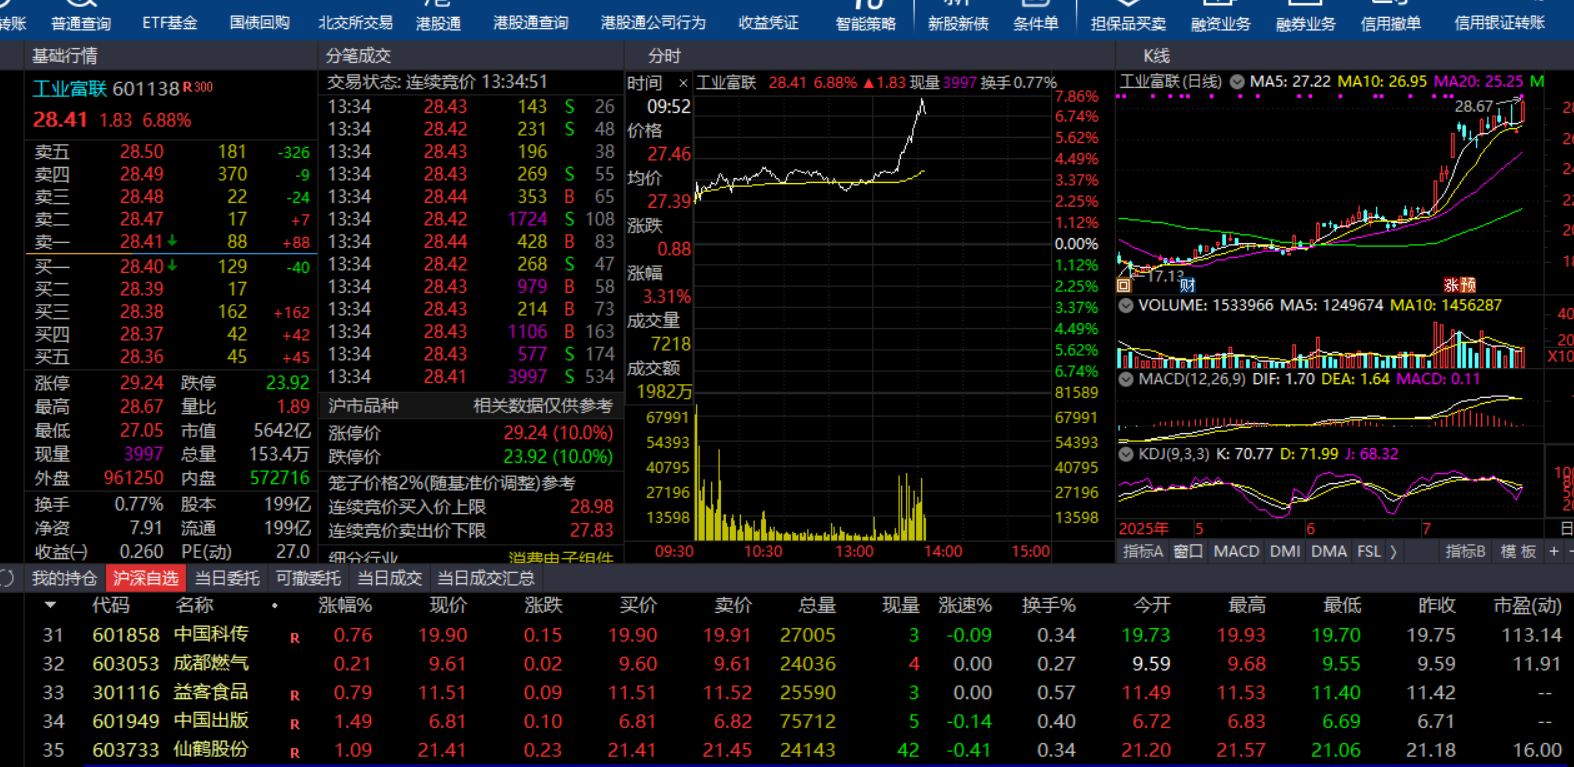Open 融券业务 in the top toolbar

(x=1305, y=22)
